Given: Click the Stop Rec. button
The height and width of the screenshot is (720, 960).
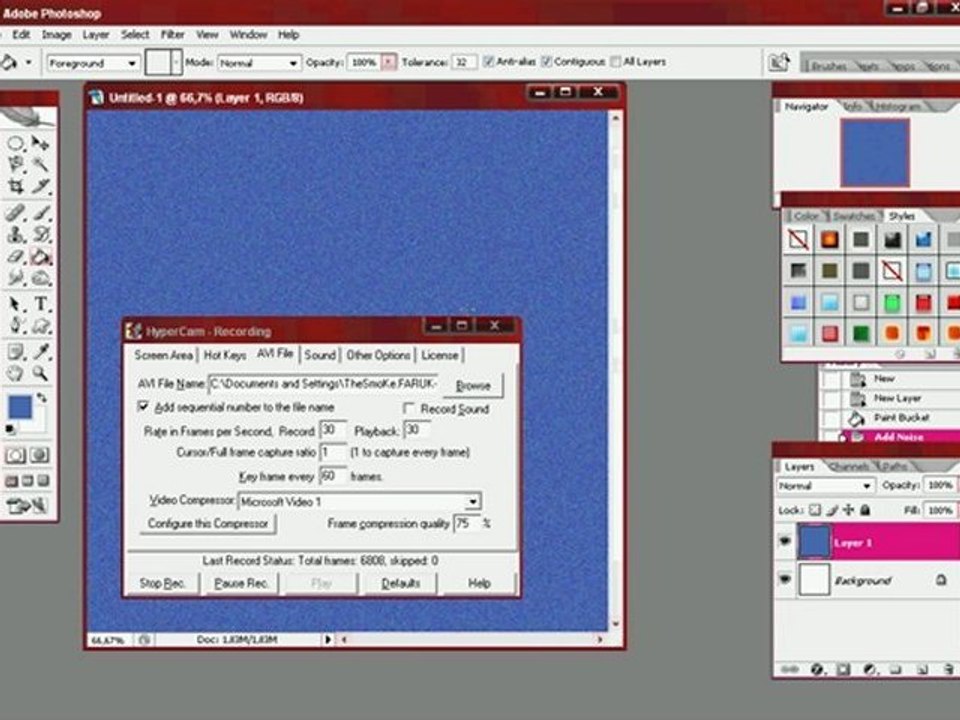Looking at the screenshot, I should point(162,583).
